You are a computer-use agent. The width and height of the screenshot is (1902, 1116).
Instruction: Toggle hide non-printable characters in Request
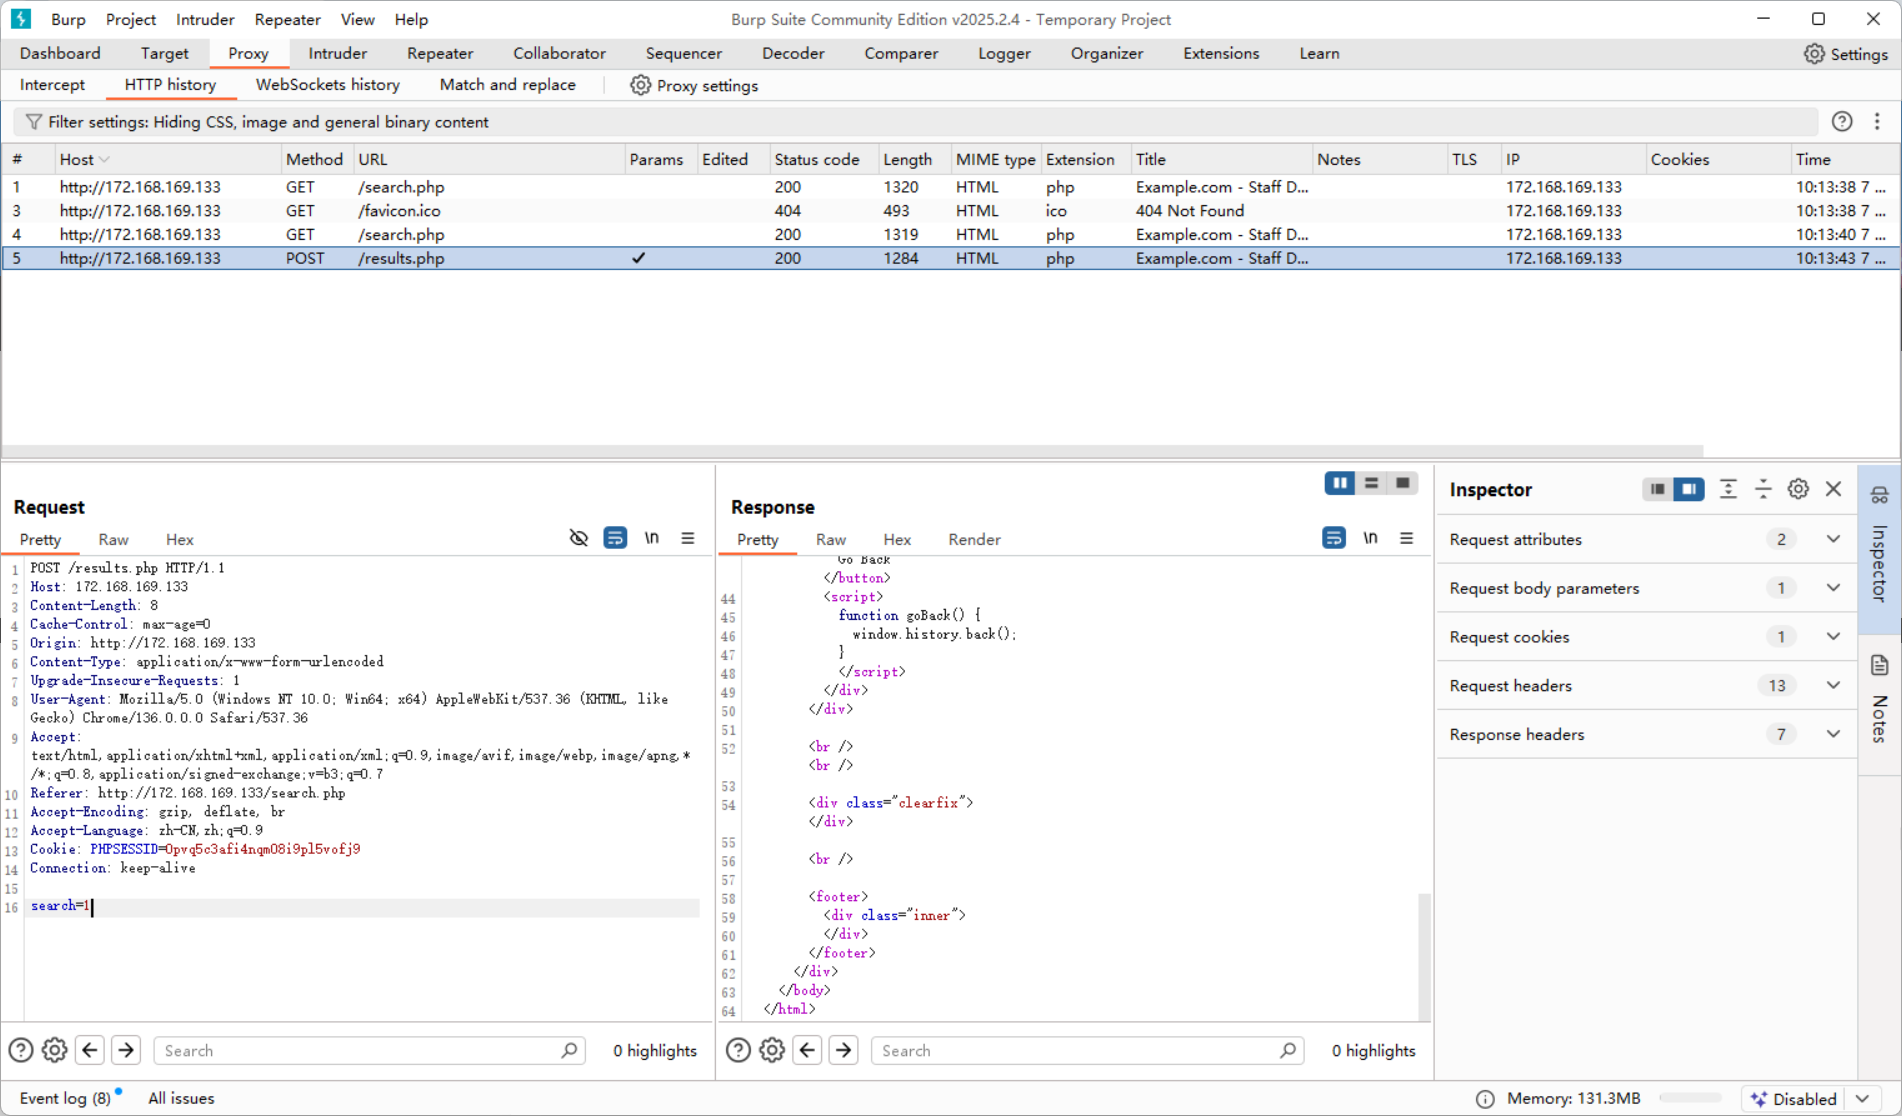pos(579,538)
